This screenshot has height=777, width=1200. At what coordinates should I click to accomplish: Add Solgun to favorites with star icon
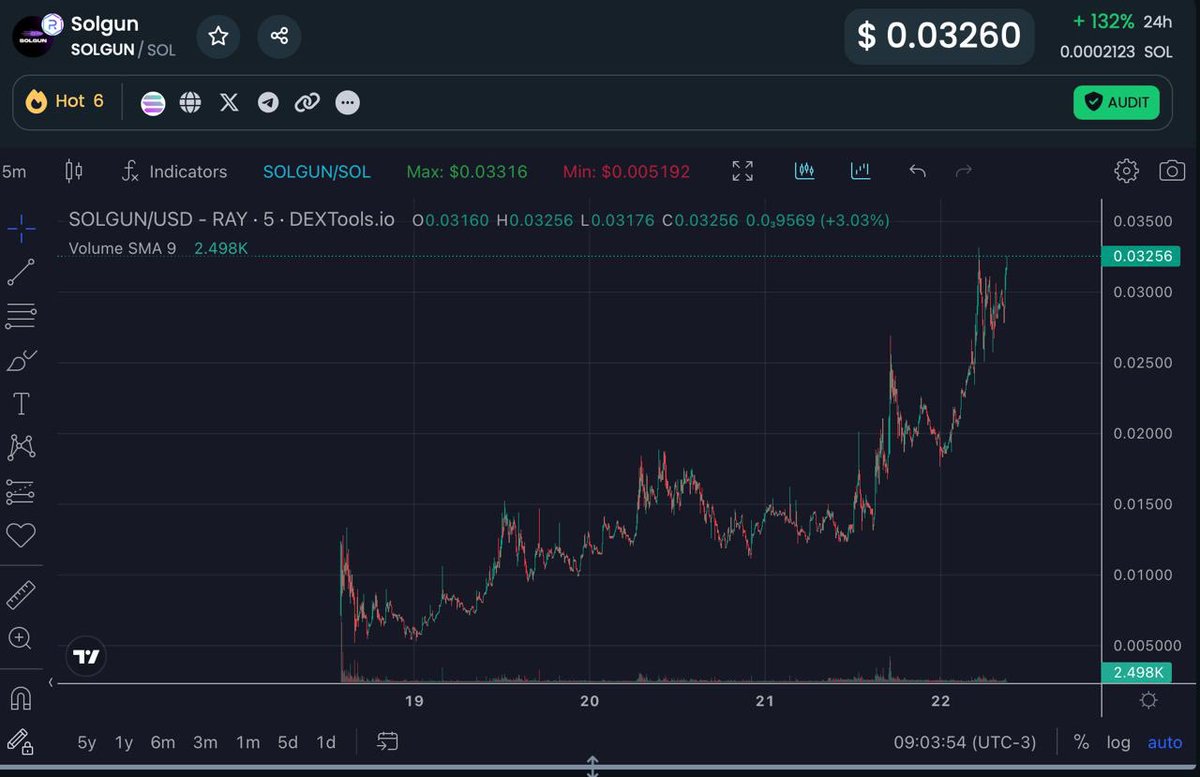click(218, 37)
